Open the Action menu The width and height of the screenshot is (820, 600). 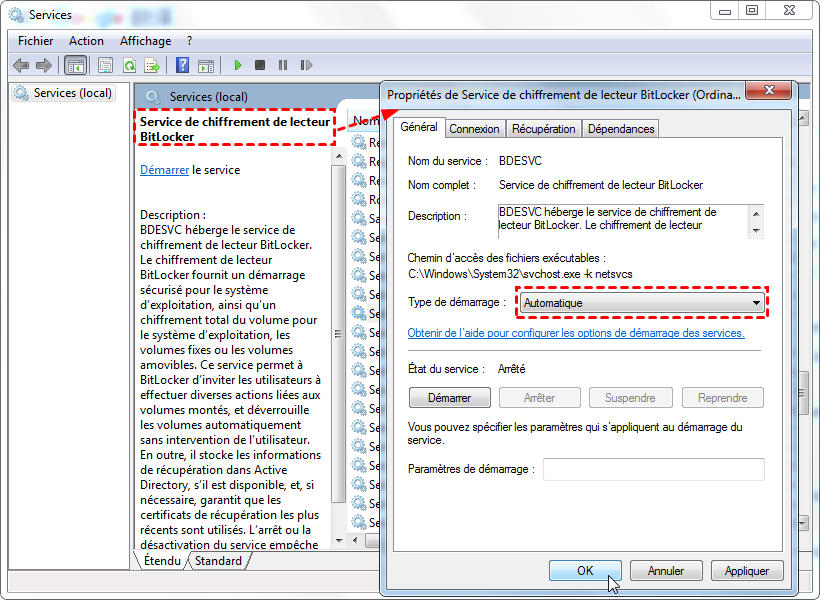coord(86,41)
